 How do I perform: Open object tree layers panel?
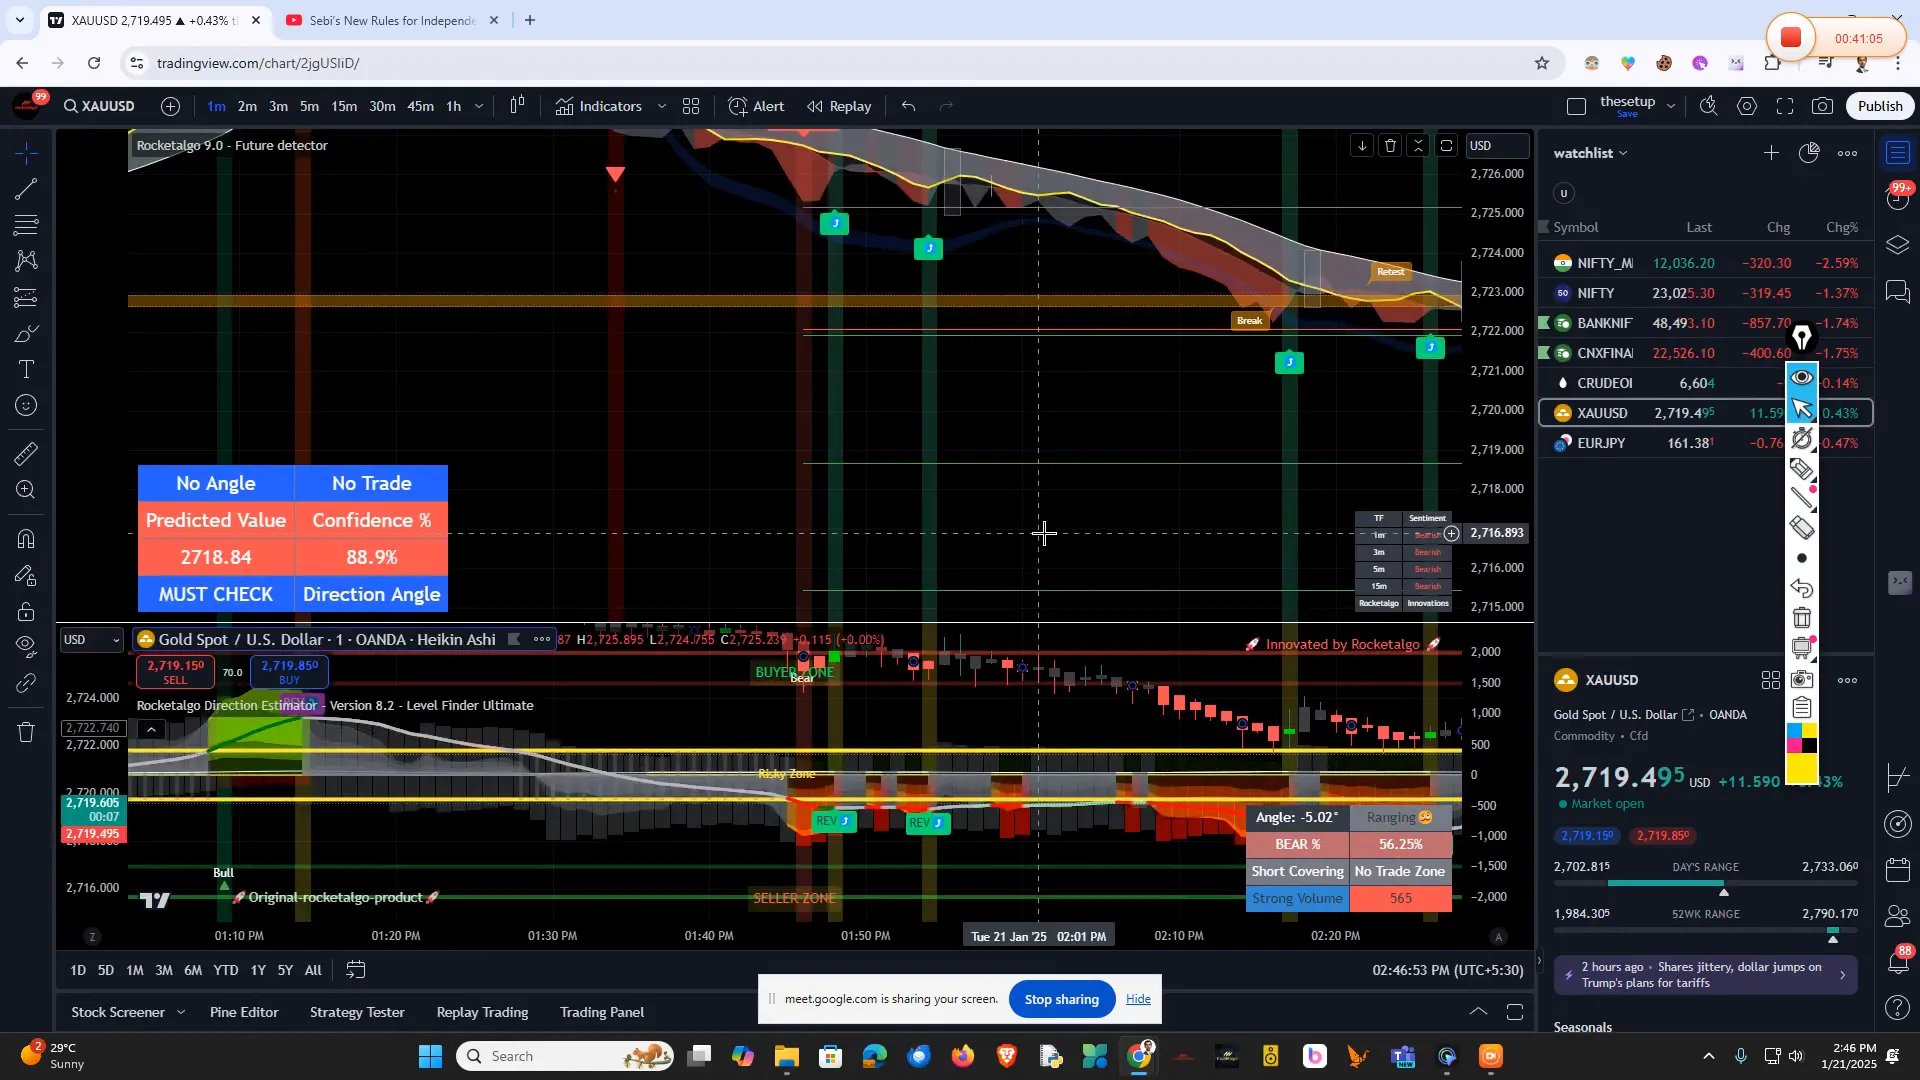coord(1898,245)
